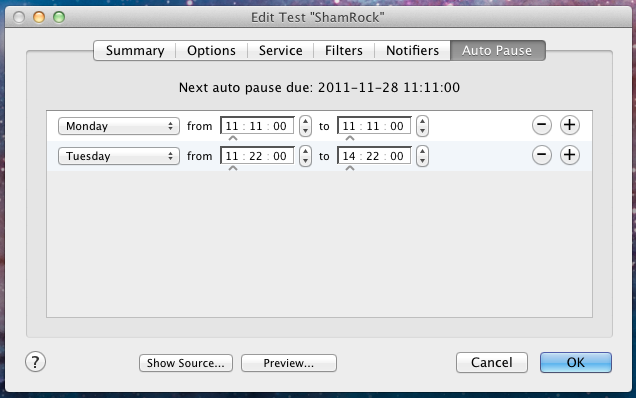Image resolution: width=636 pixels, height=398 pixels.
Task: Increment the Monday from-time stepper up arrow
Action: (305, 121)
